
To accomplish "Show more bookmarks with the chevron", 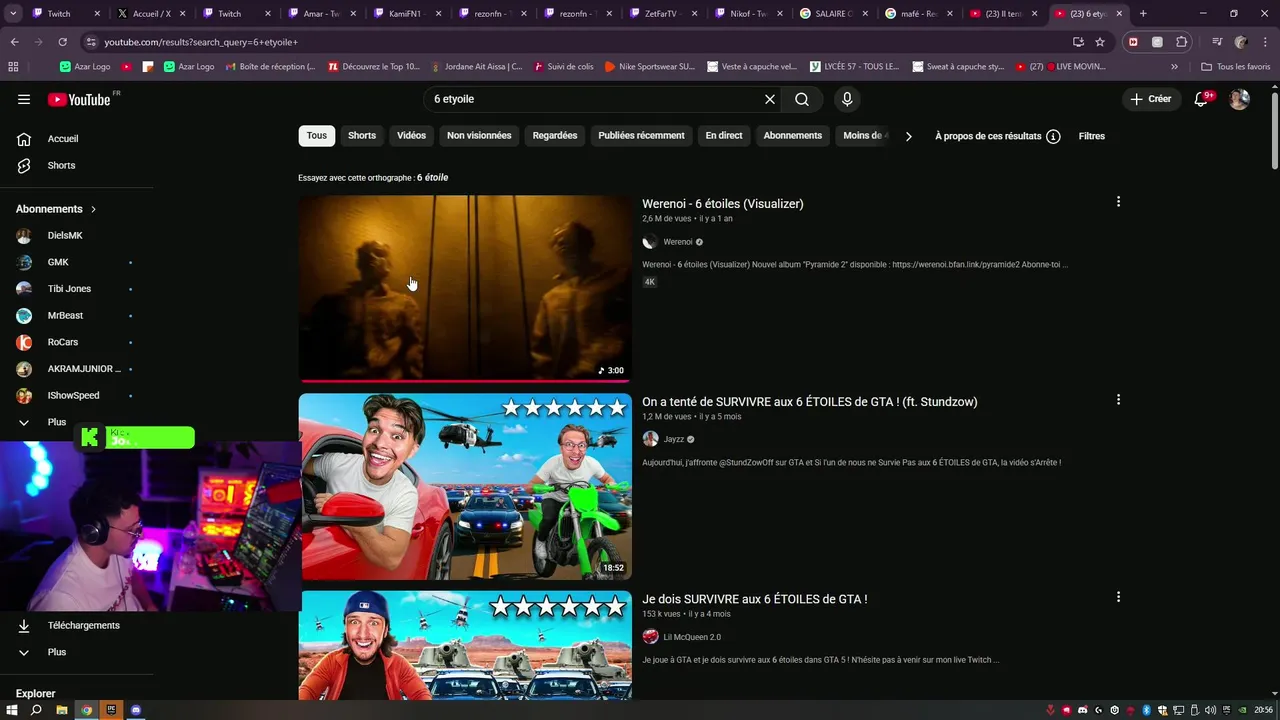I will 1174,67.
